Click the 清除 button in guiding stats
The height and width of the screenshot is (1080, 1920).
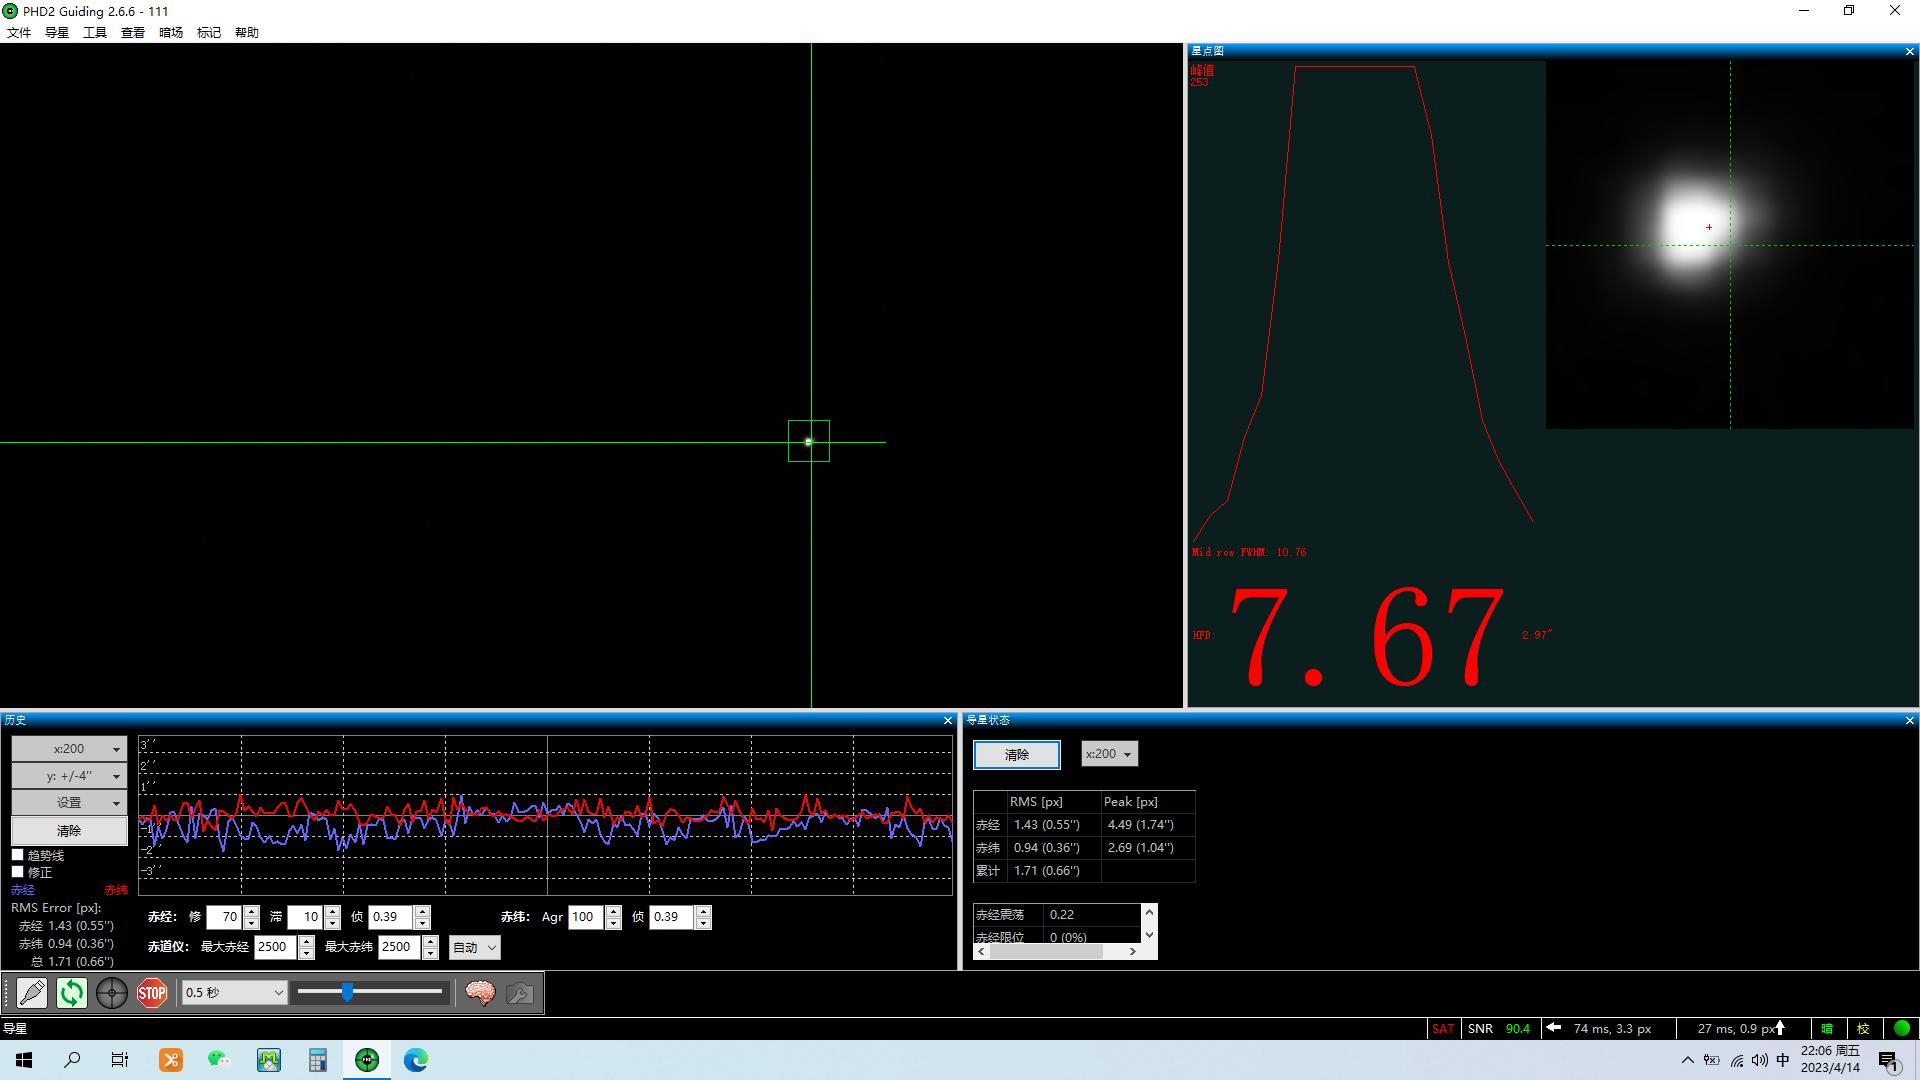point(1017,755)
